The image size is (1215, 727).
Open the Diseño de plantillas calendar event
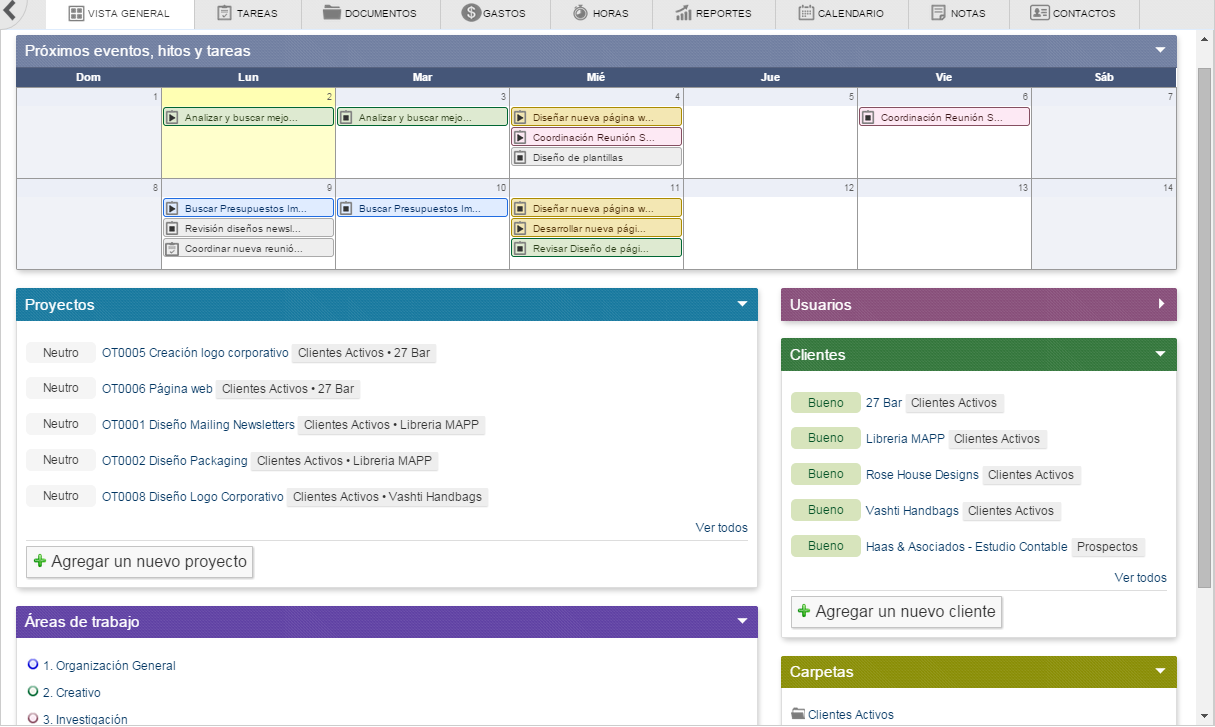click(596, 157)
